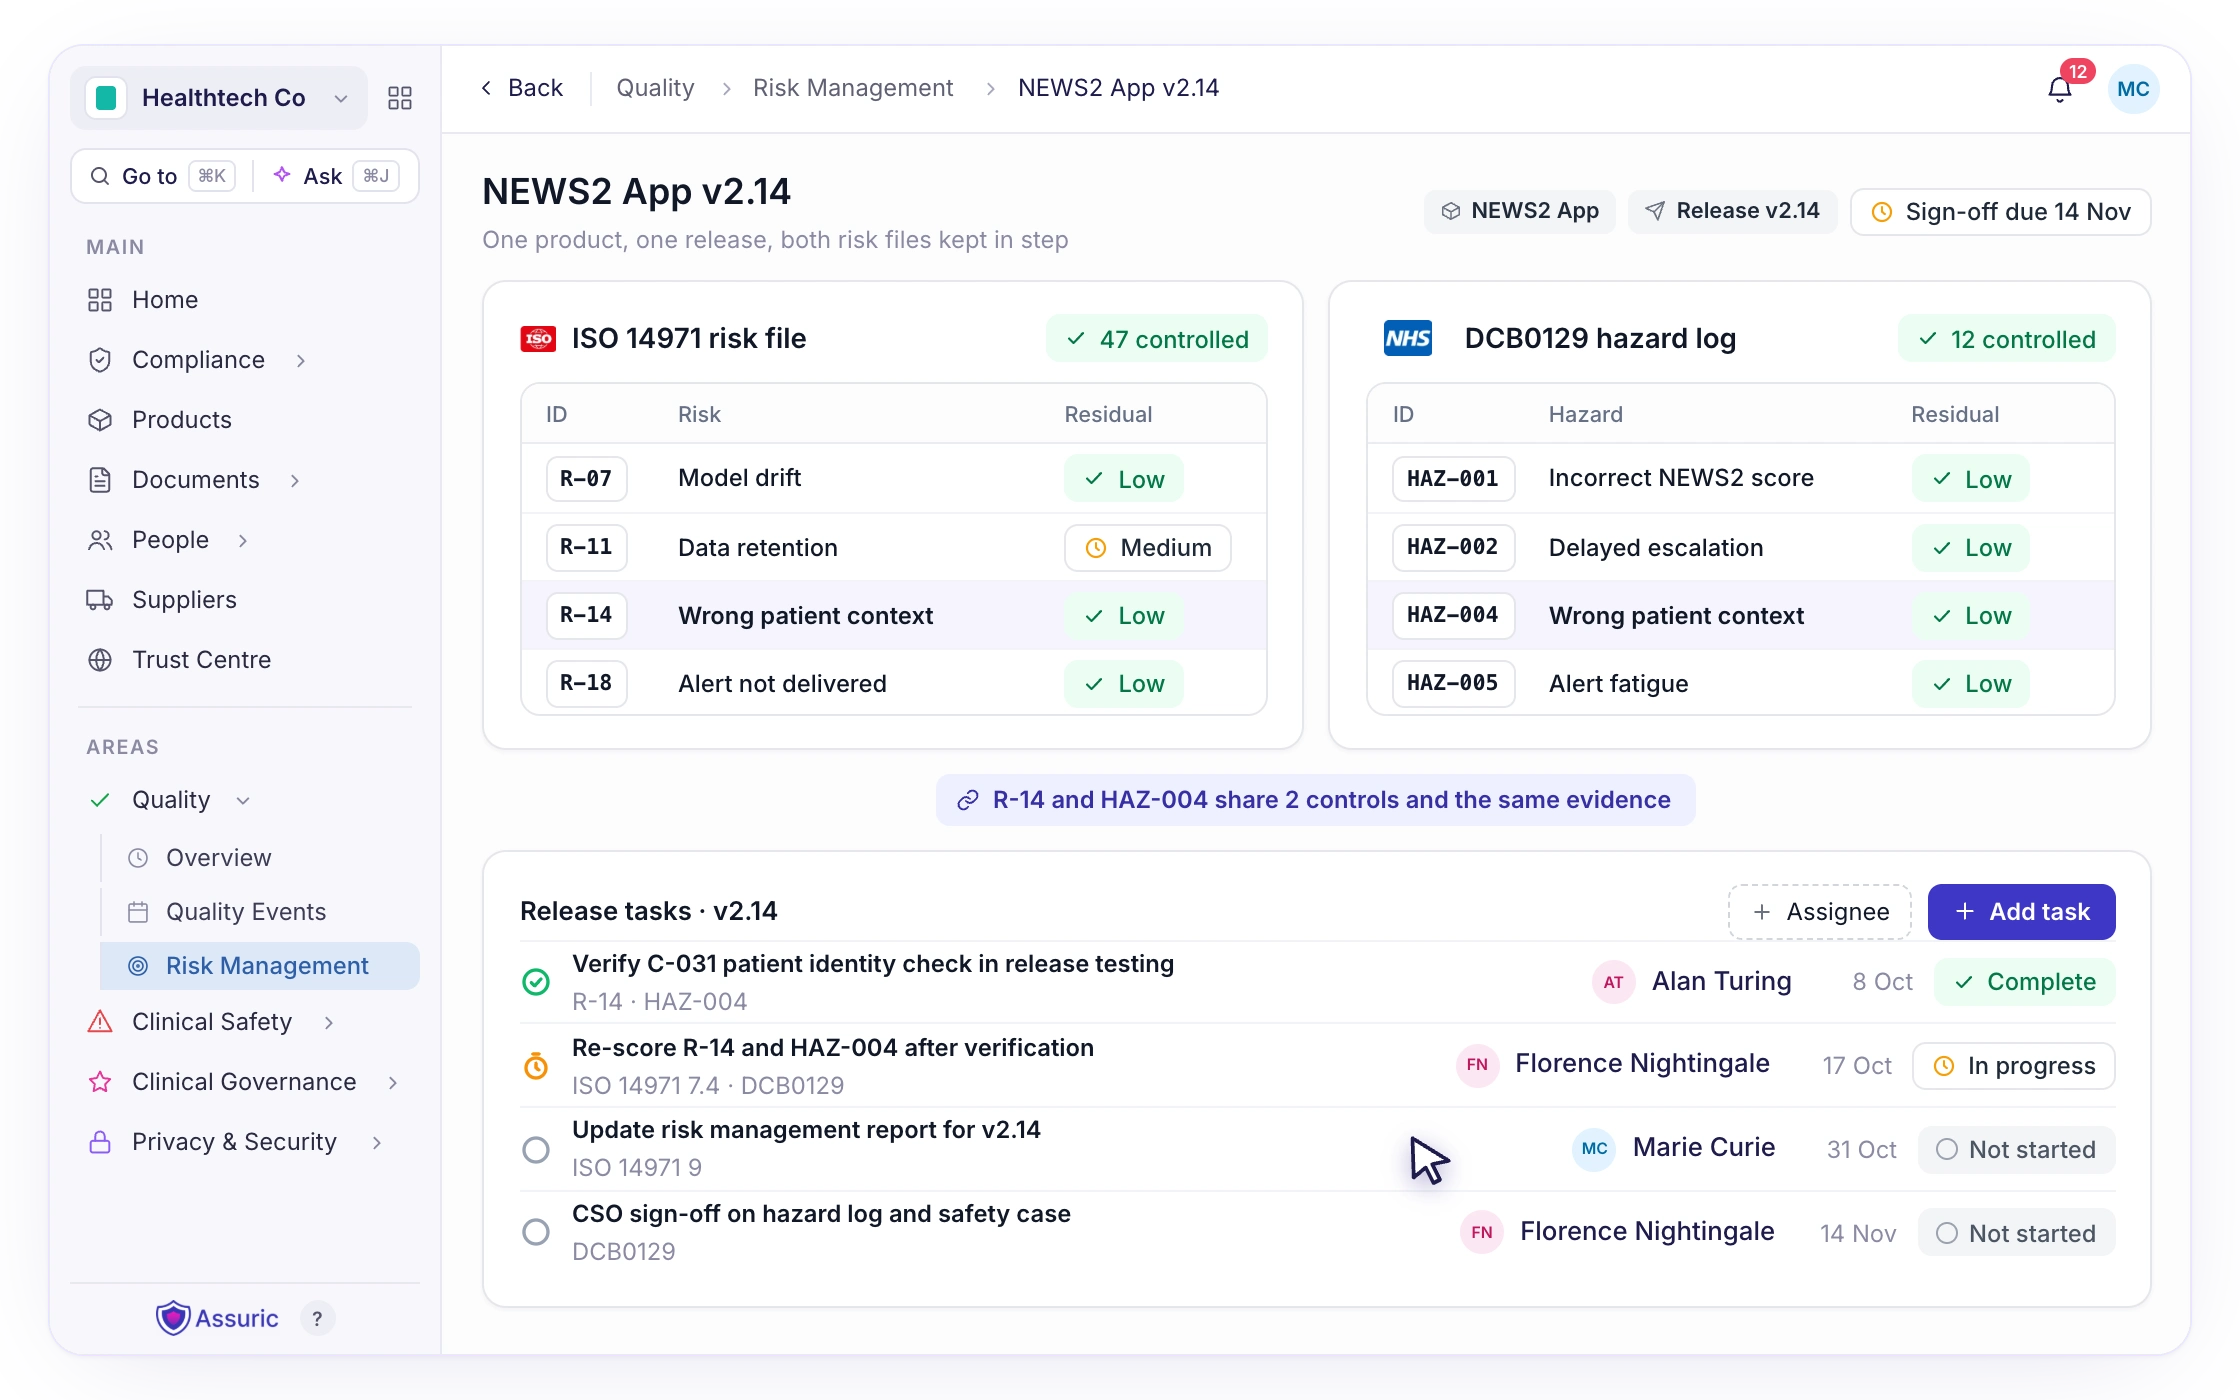Click the Add task button

point(2021,912)
